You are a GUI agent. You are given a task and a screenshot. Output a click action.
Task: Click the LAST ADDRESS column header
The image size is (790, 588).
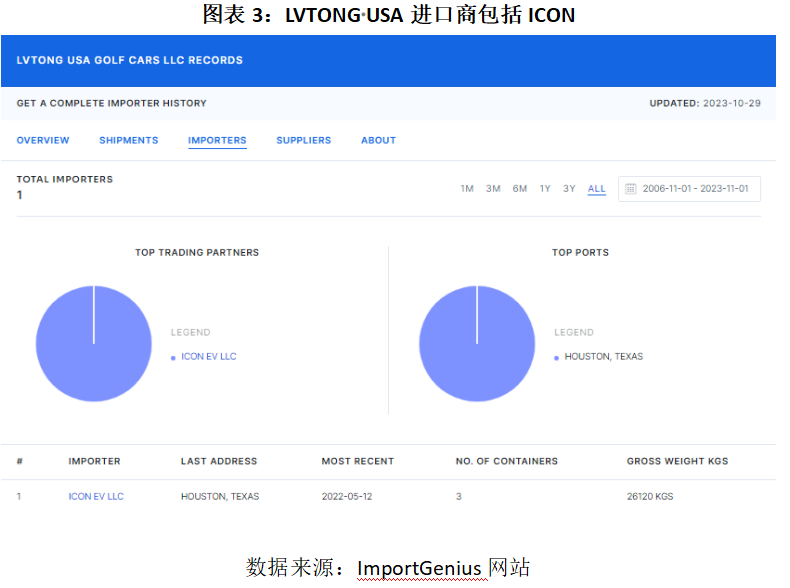click(x=219, y=461)
